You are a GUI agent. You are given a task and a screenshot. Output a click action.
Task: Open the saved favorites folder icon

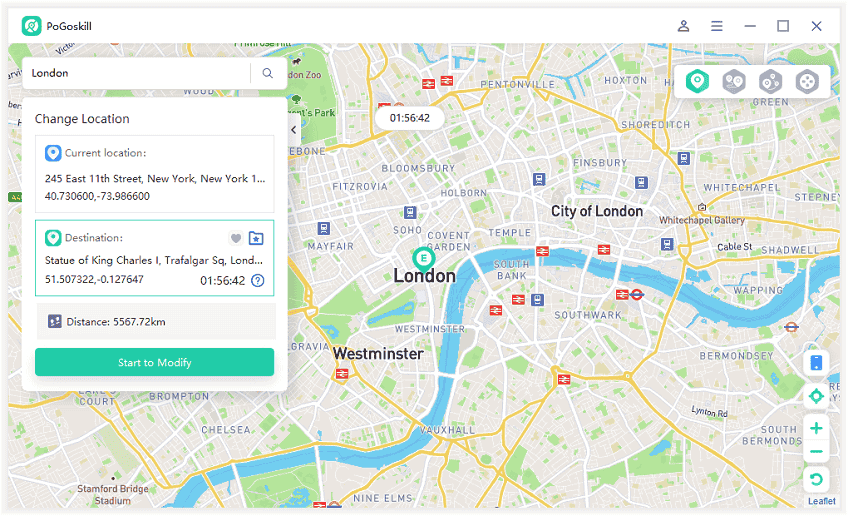click(256, 238)
